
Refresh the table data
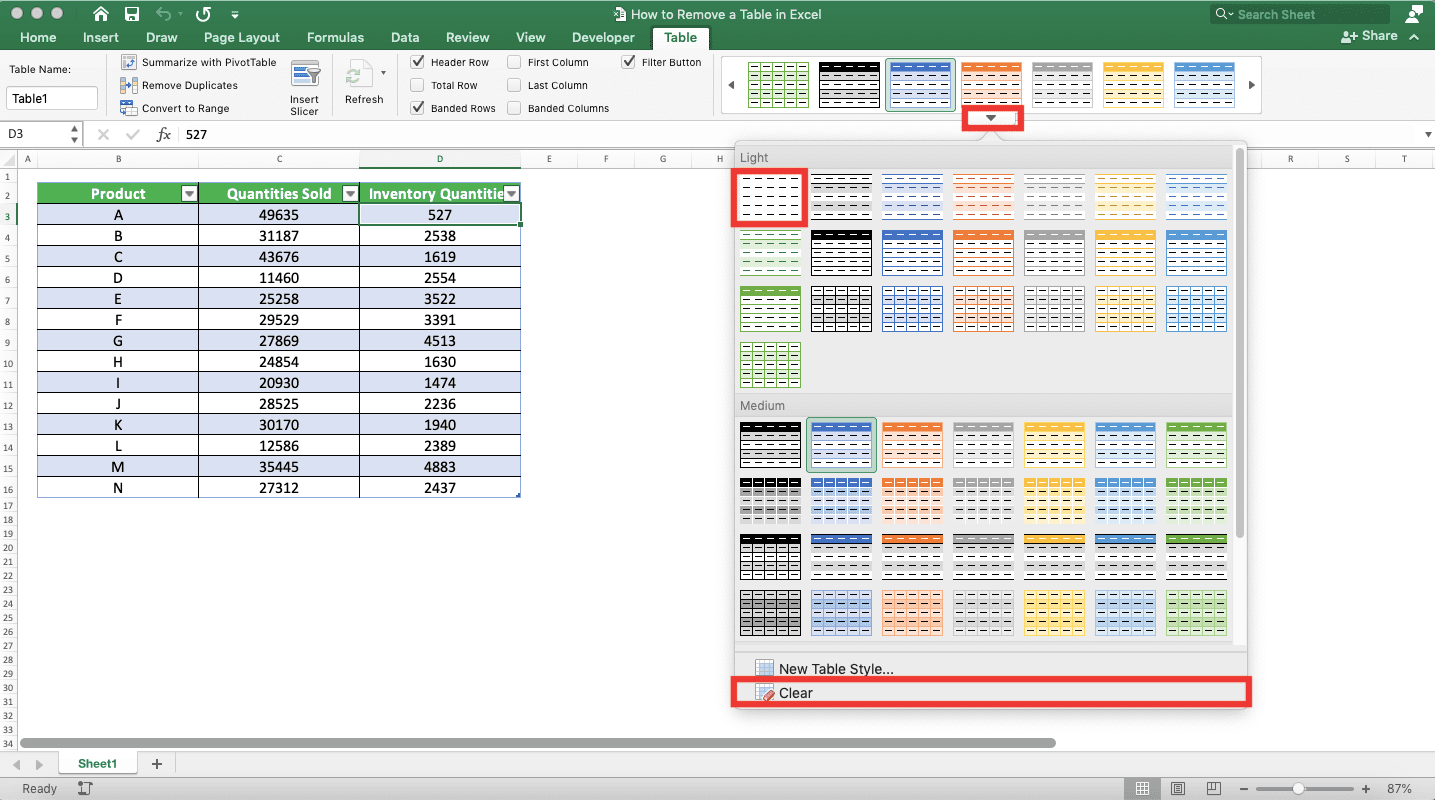[362, 83]
